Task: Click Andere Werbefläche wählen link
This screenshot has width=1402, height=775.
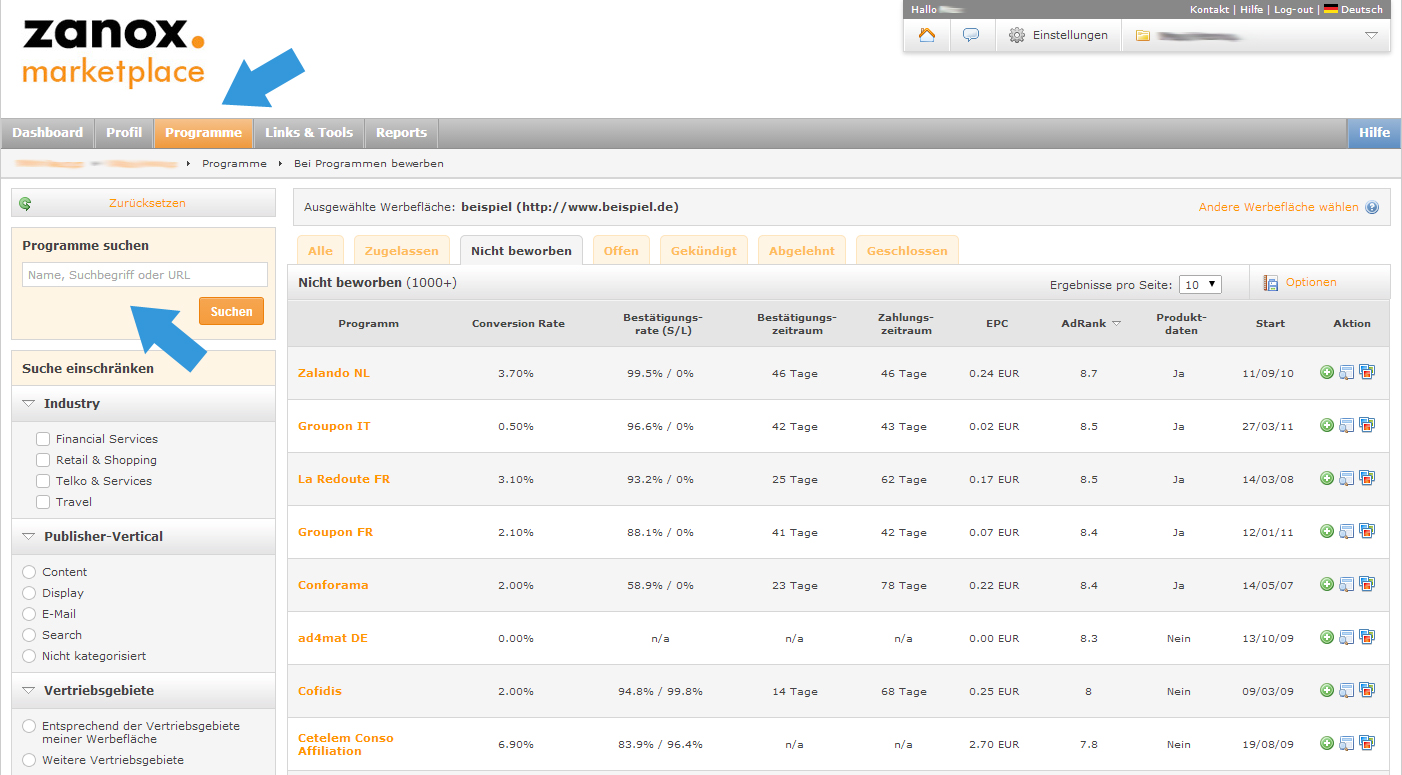Action: coord(1278,207)
